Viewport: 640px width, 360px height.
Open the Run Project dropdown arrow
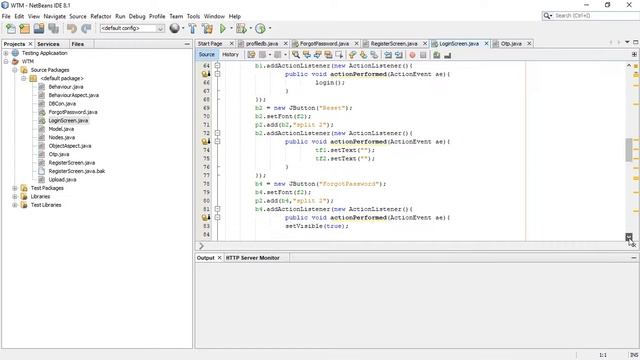coord(231,28)
